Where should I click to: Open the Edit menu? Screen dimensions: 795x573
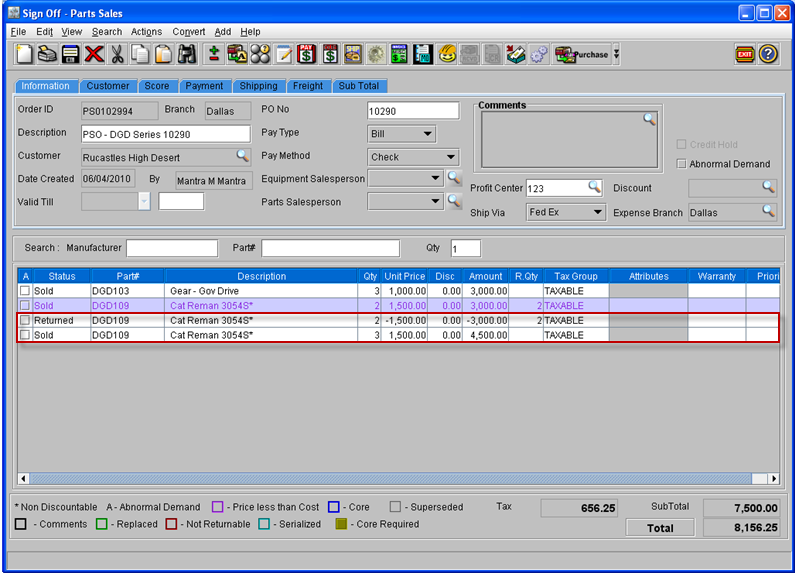[x=44, y=31]
